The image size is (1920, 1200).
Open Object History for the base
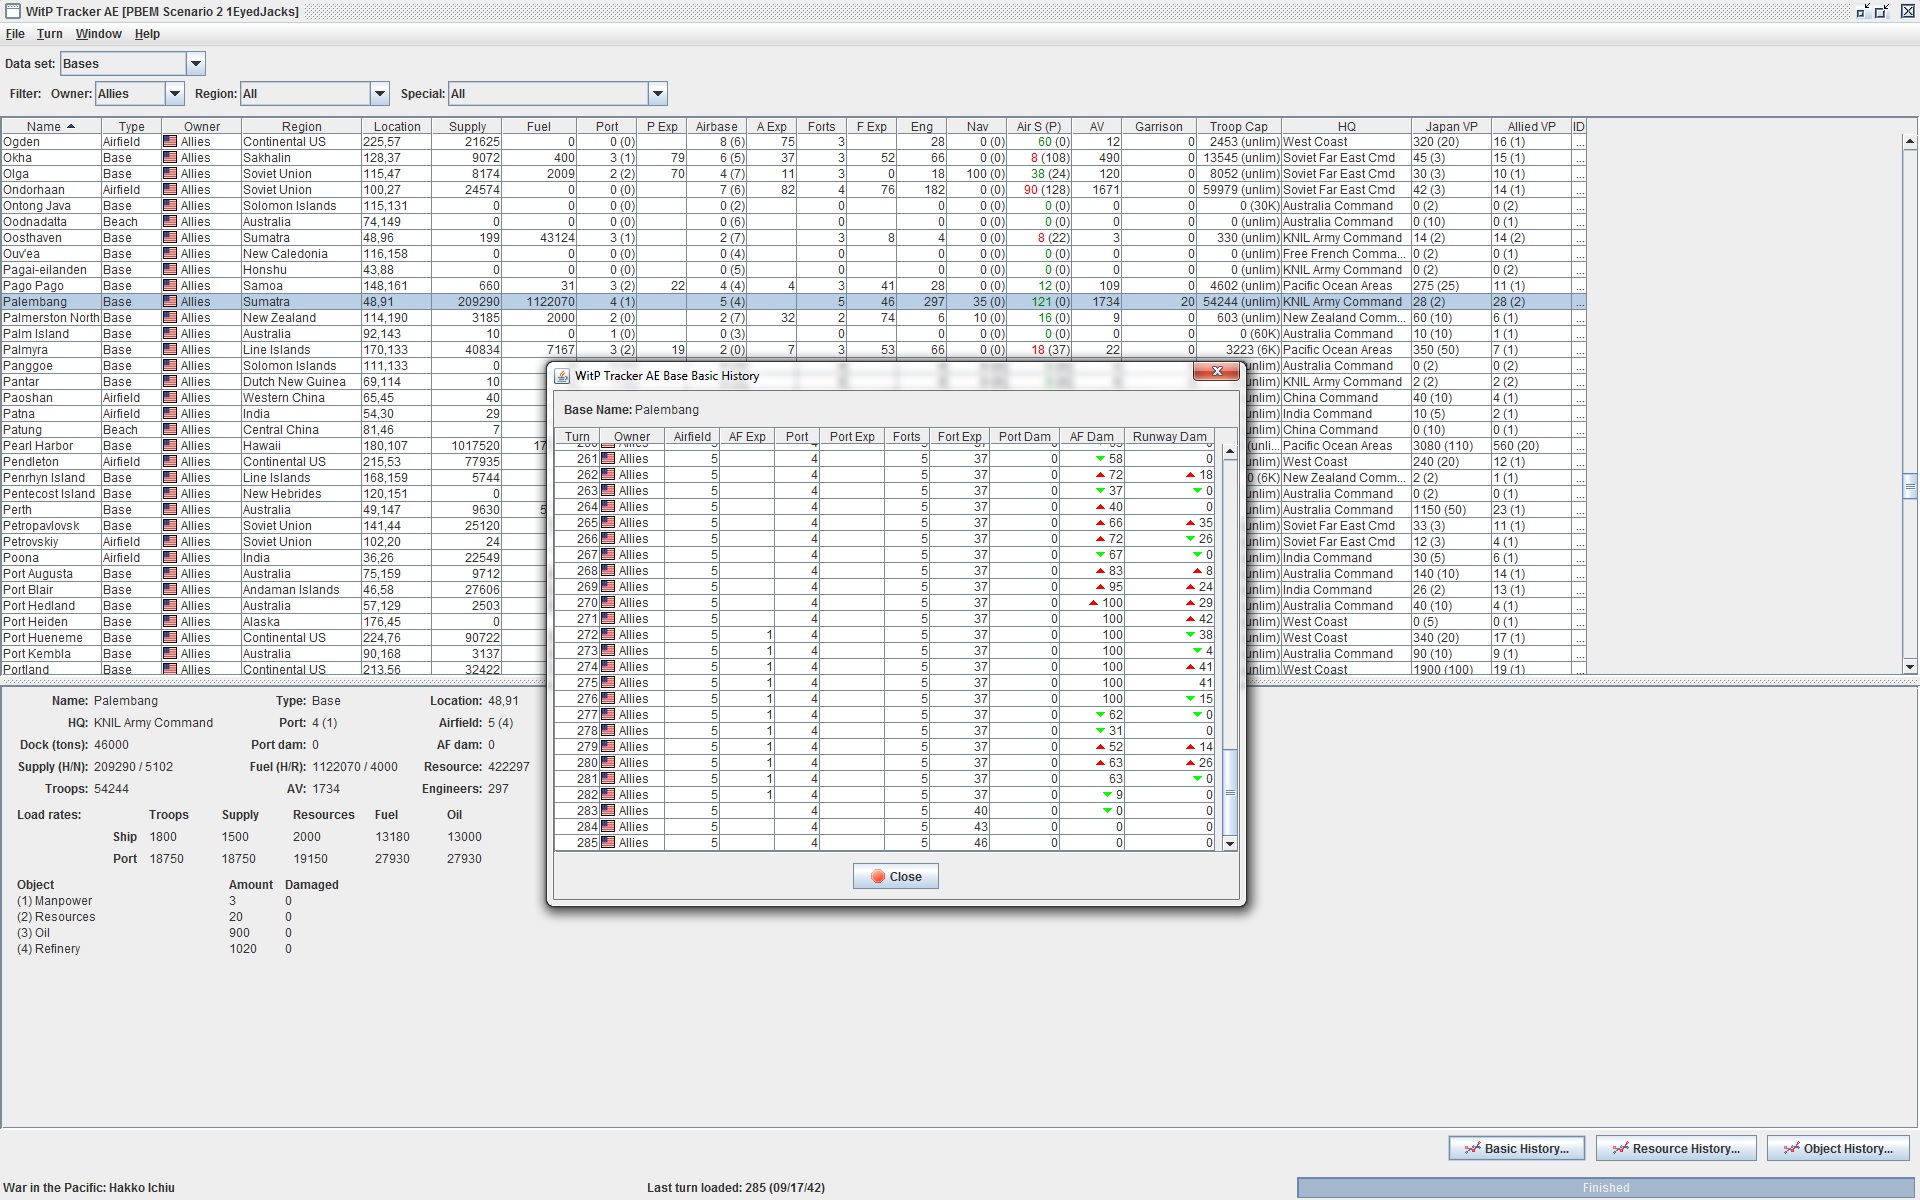tap(1838, 1148)
